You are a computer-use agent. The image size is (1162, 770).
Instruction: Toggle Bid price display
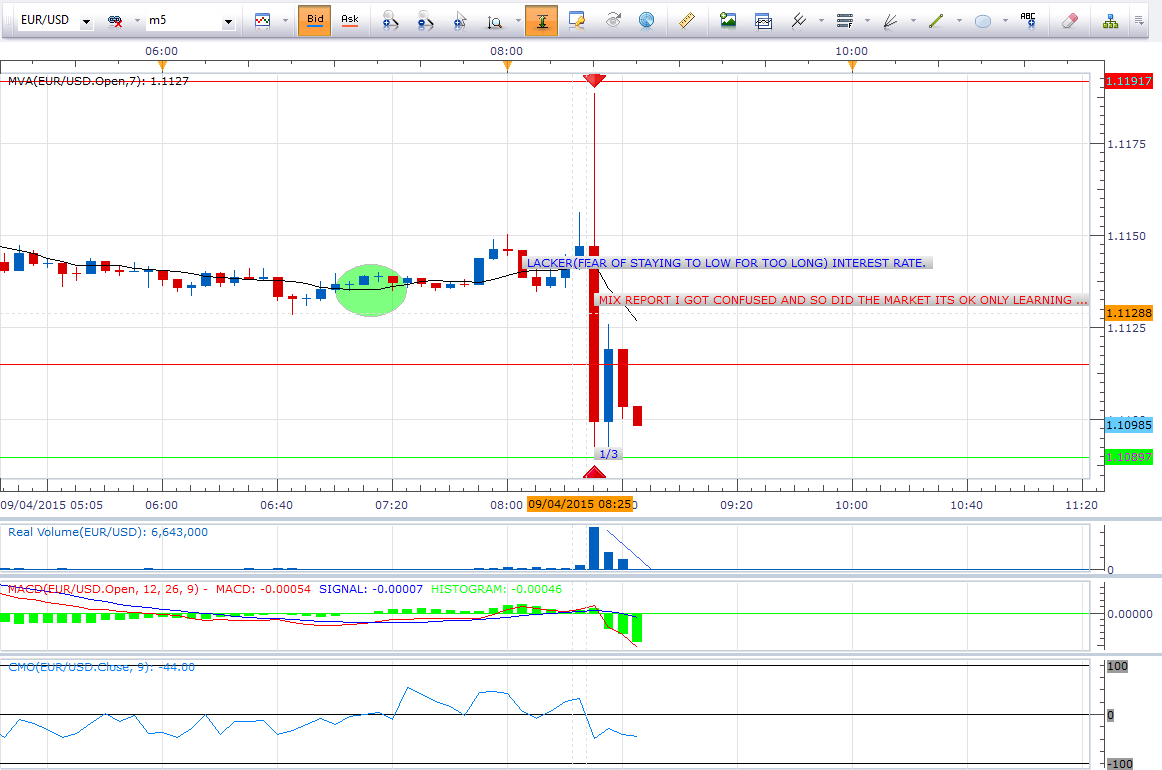pos(314,19)
